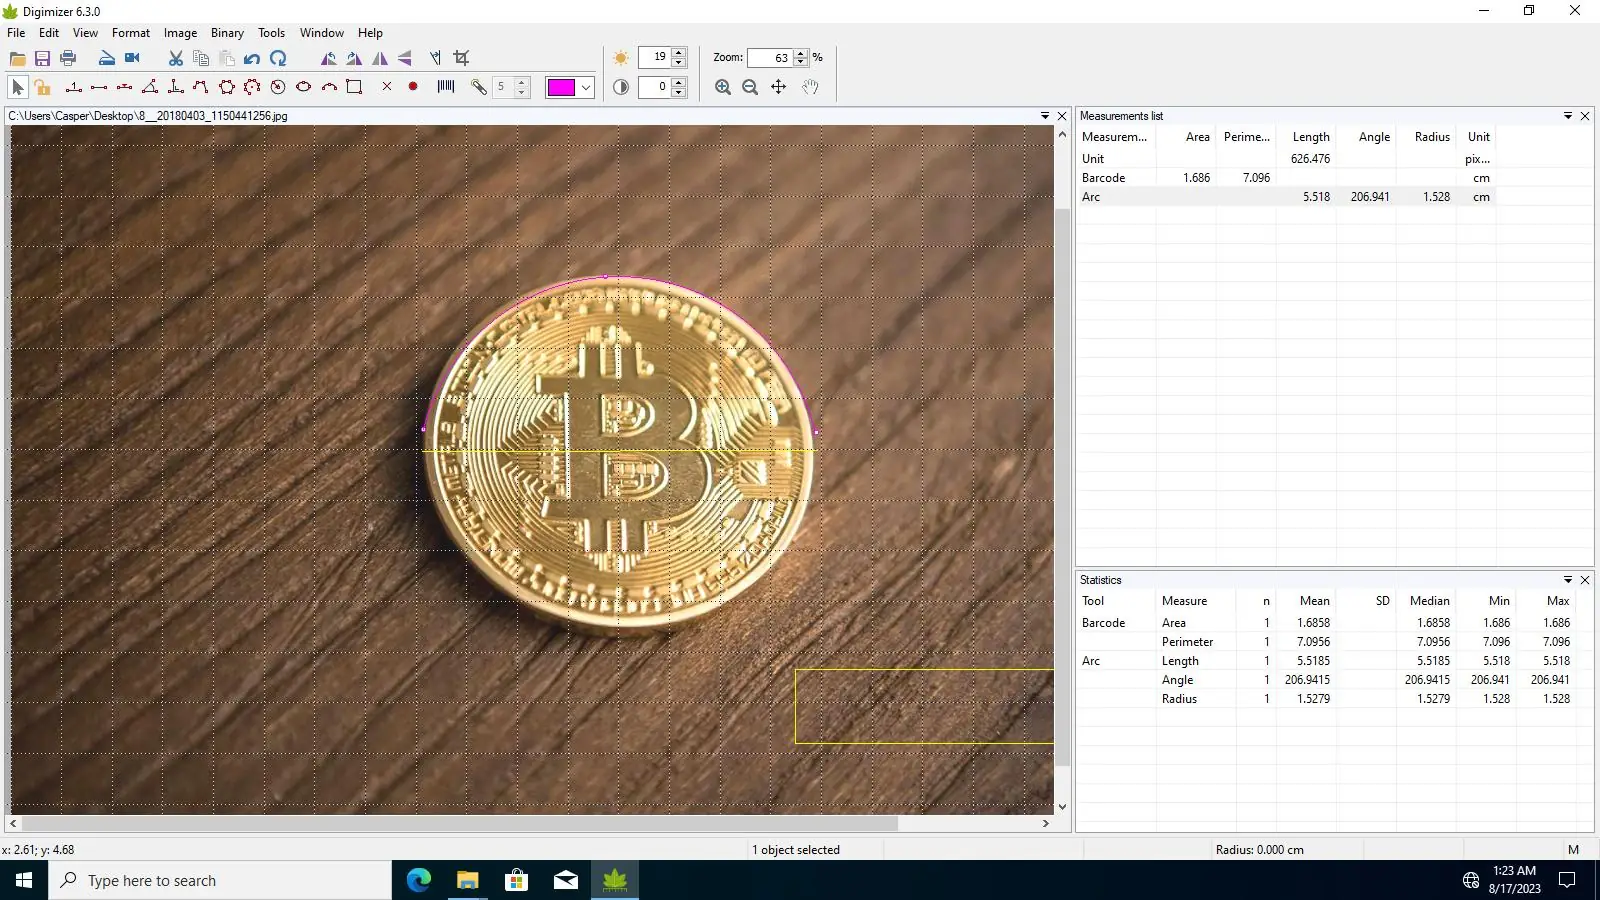
Task: Print the image with the printer icon
Action: click(68, 58)
